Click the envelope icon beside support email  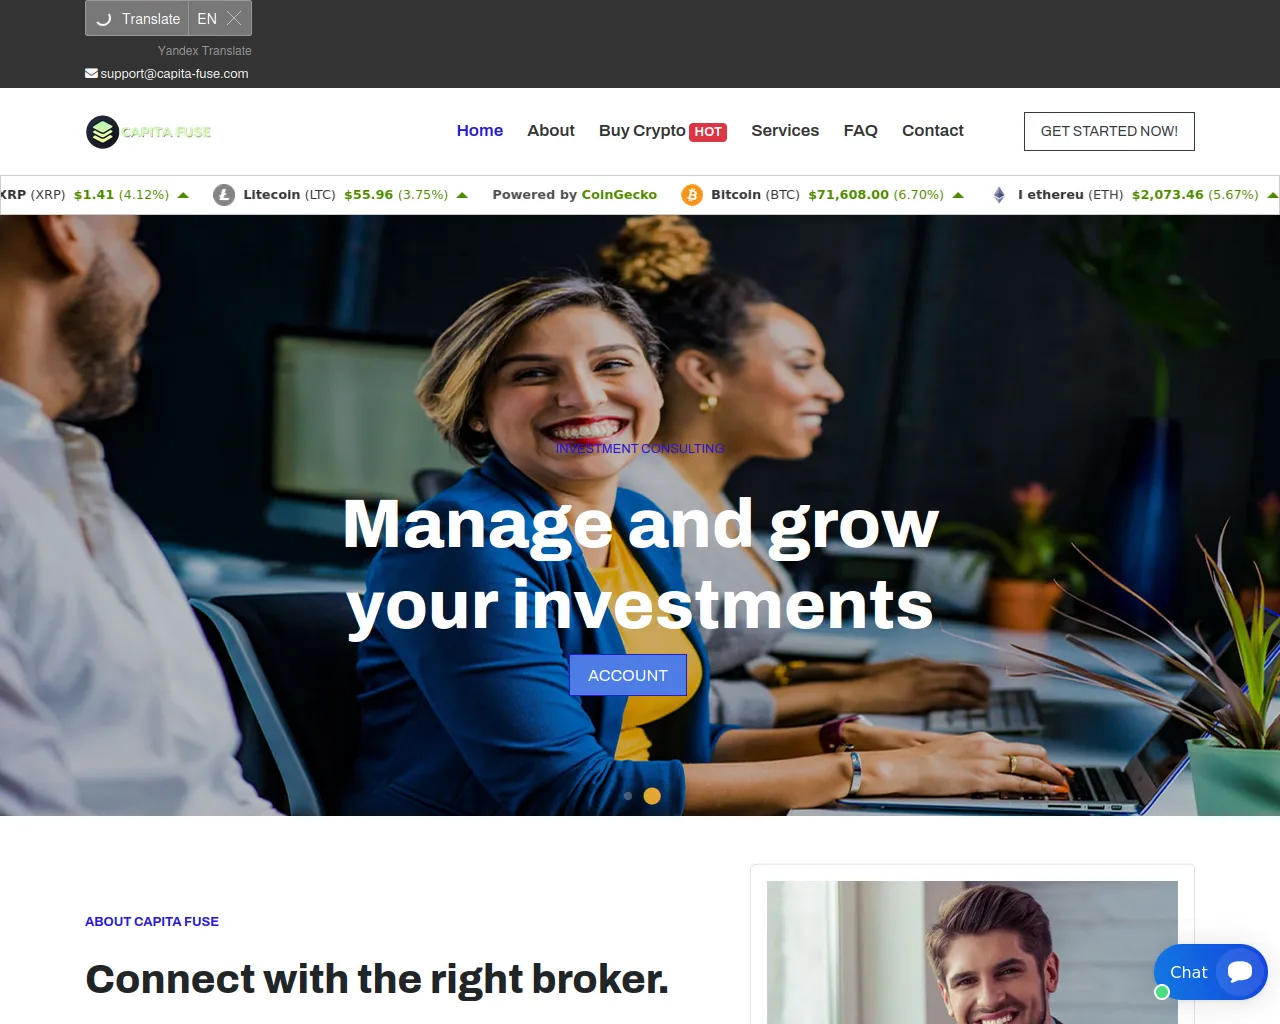[x=91, y=73]
